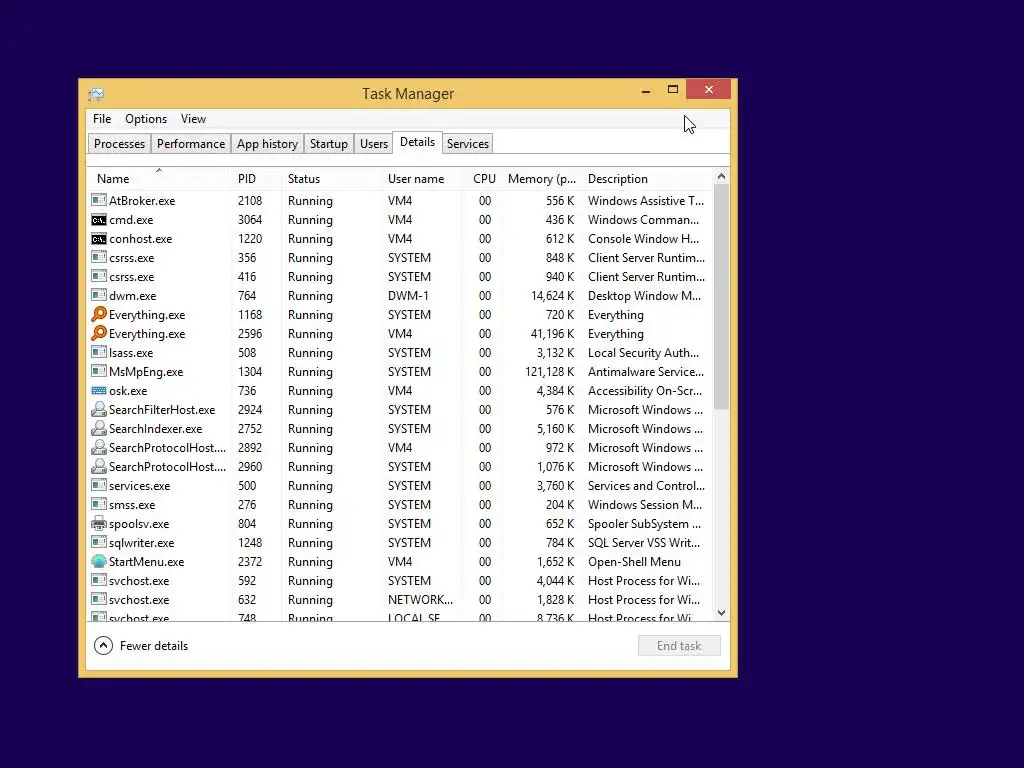Open the File menu
Image resolution: width=1024 pixels, height=768 pixels.
click(102, 119)
